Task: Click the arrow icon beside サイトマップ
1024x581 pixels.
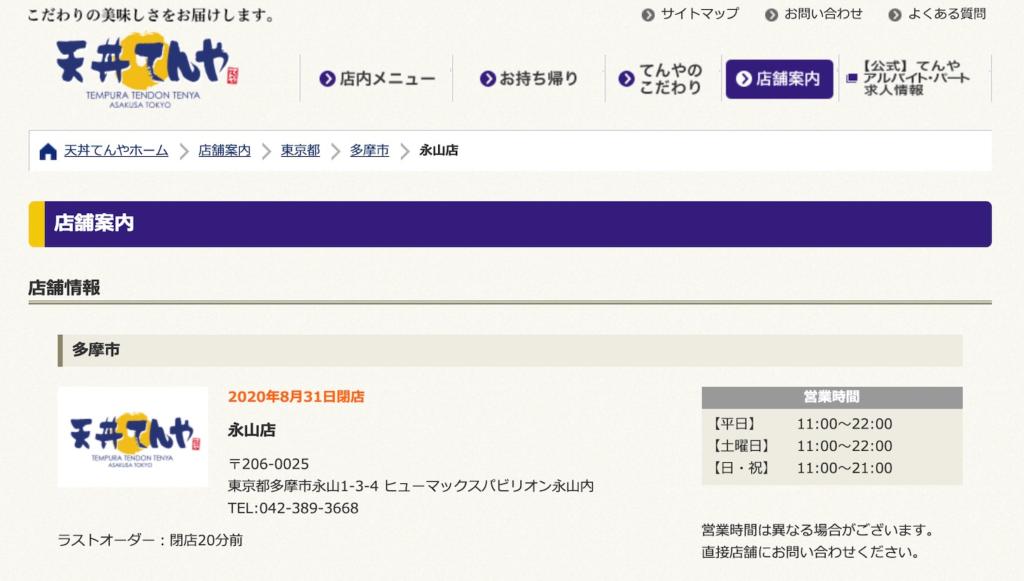Action: pyautogui.click(x=648, y=14)
